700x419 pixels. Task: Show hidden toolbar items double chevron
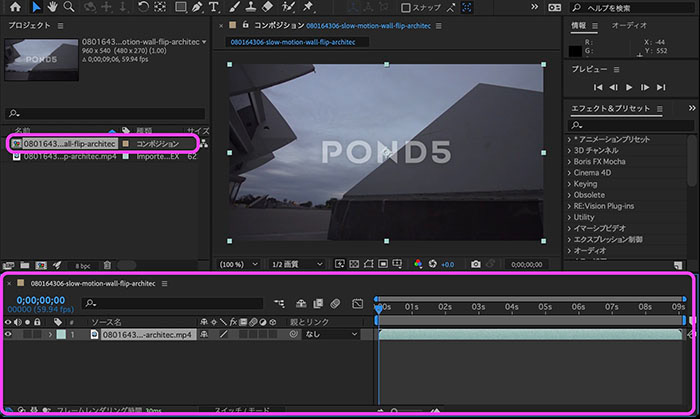[x=534, y=7]
